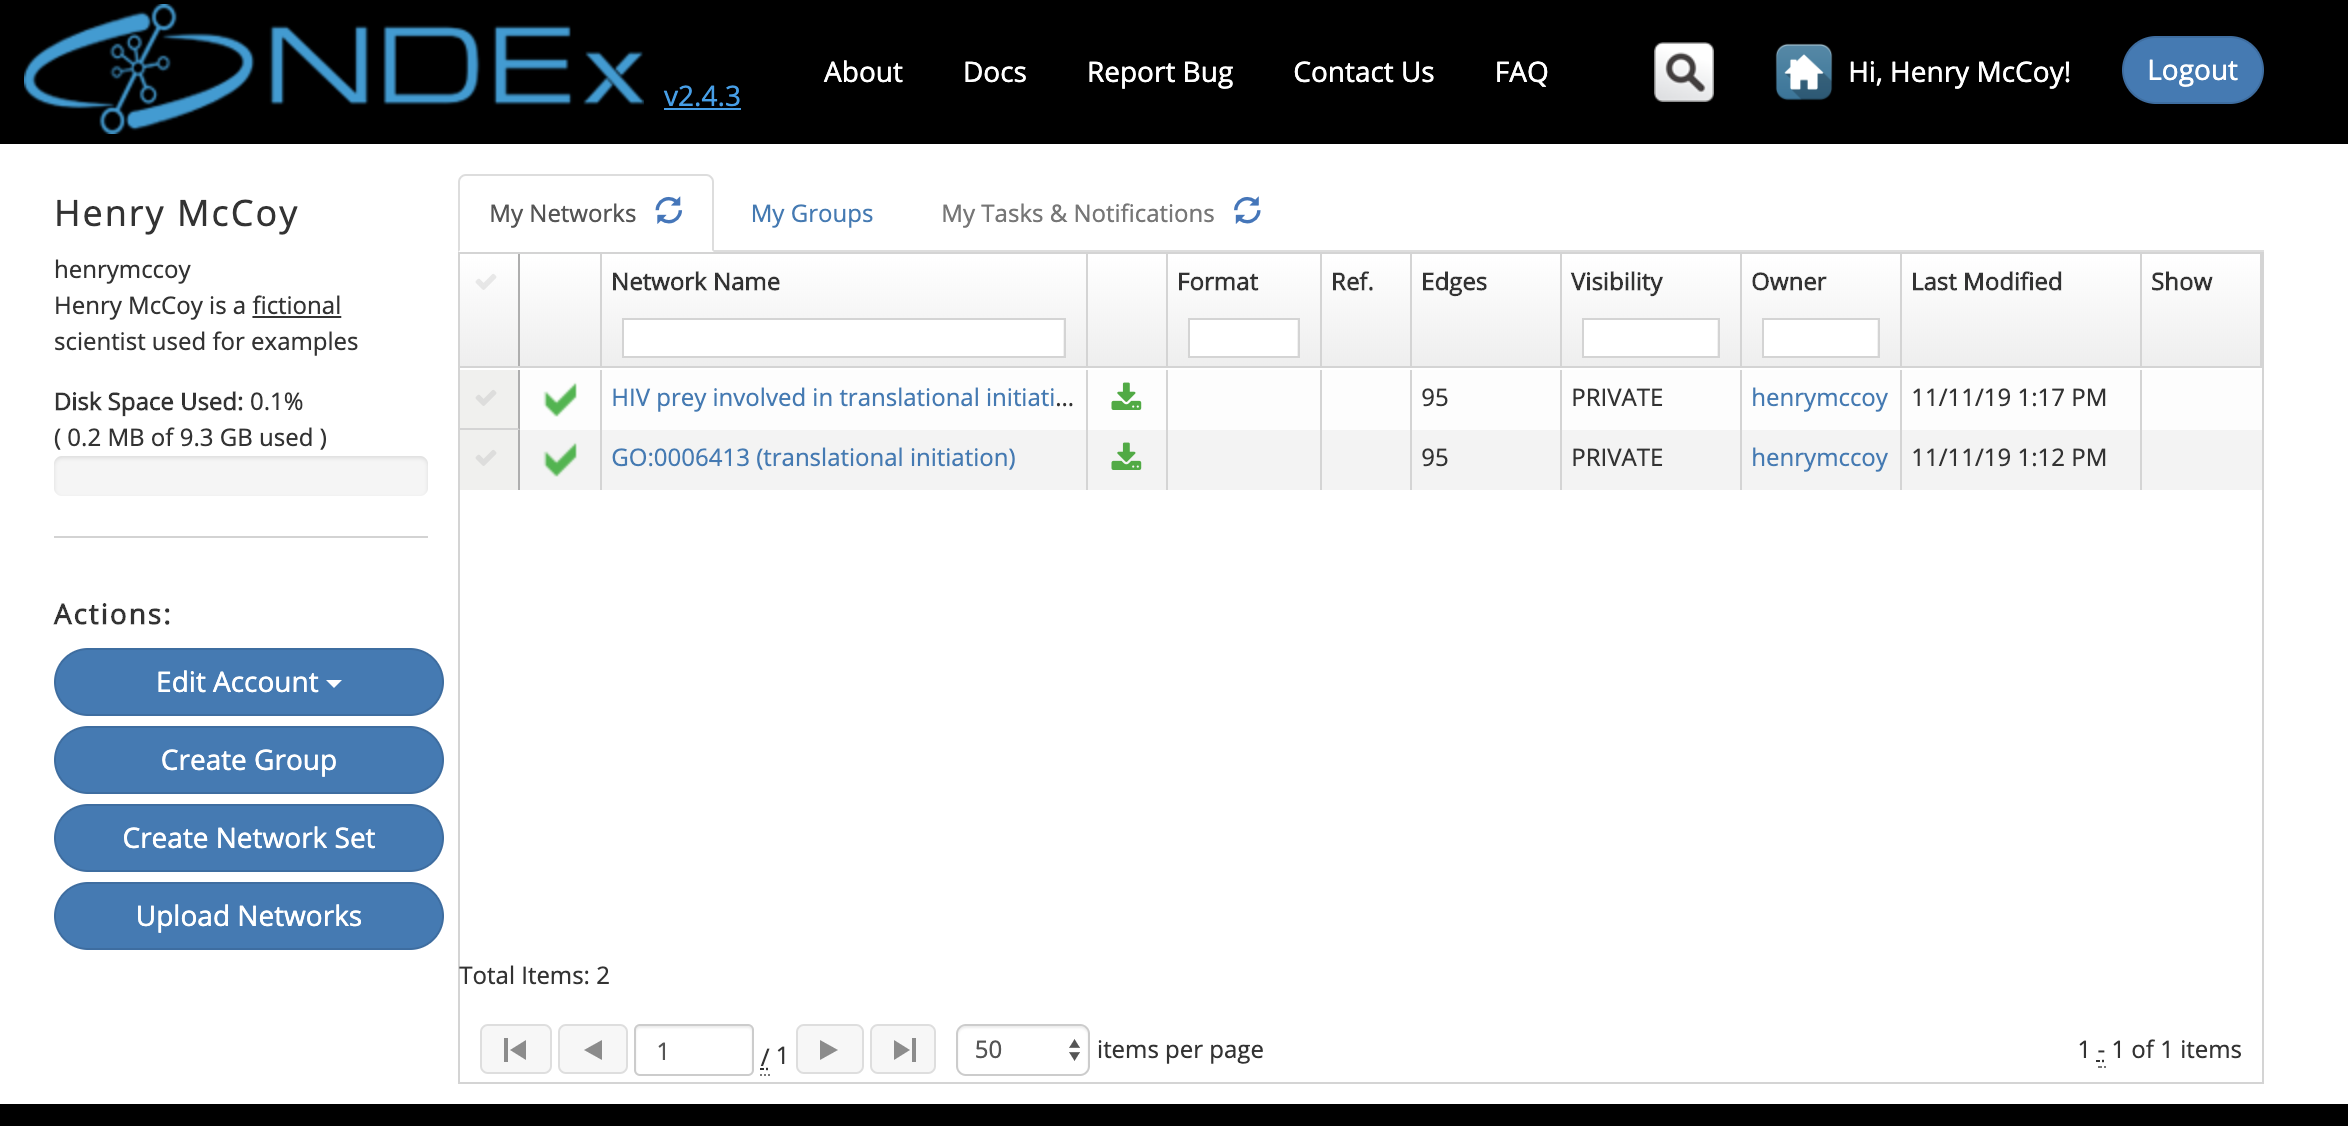Refresh My Networks with the reload icon
2348x1126 pixels.
(x=669, y=211)
